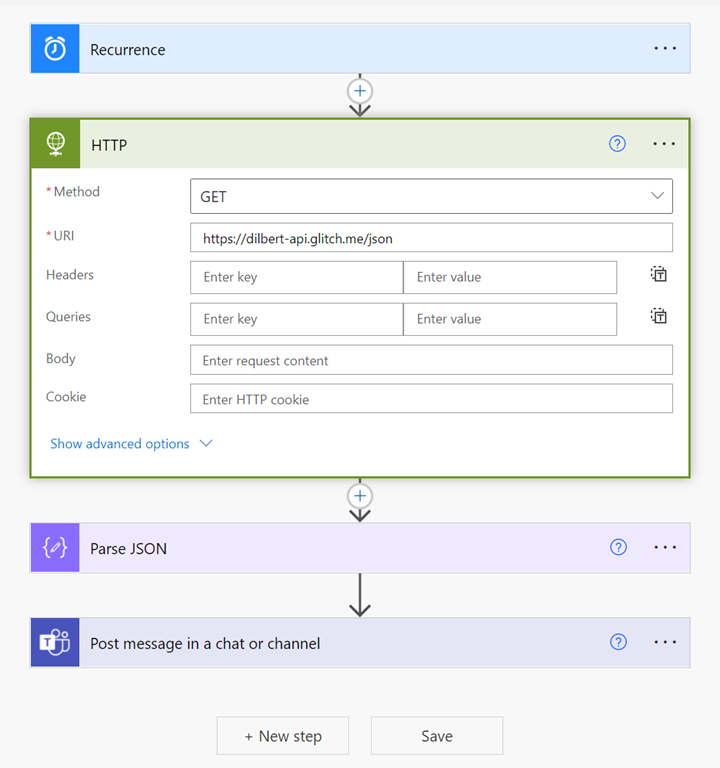Insert step between Recurrence and HTTP
This screenshot has height=768, width=720.
[x=360, y=91]
